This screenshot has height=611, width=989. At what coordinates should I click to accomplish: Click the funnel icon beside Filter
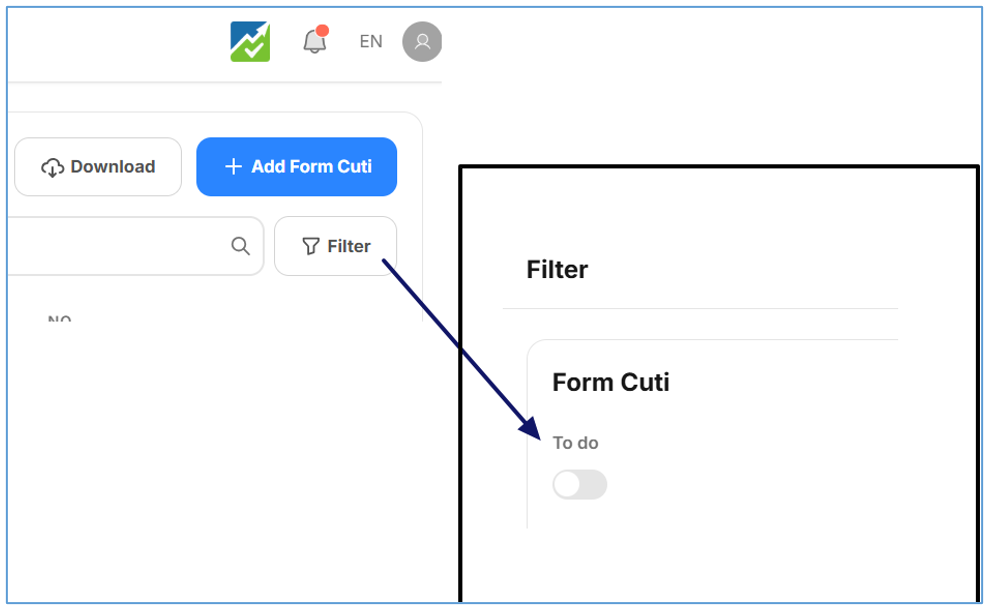coord(311,246)
